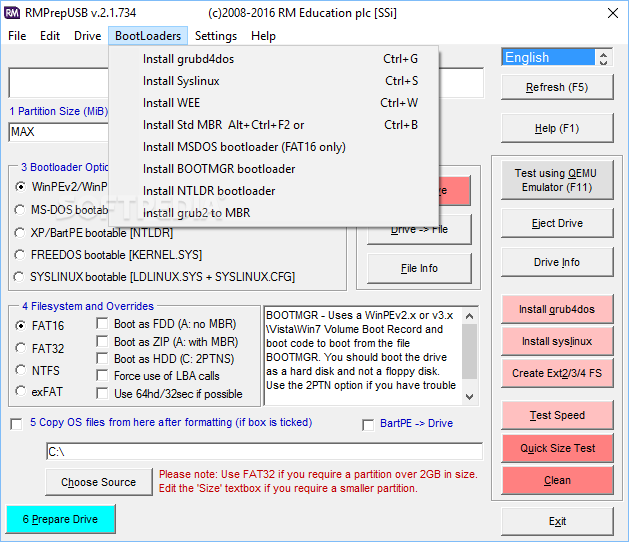Close the BootLoaders menu
Image resolution: width=629 pixels, height=542 pixels.
point(148,36)
